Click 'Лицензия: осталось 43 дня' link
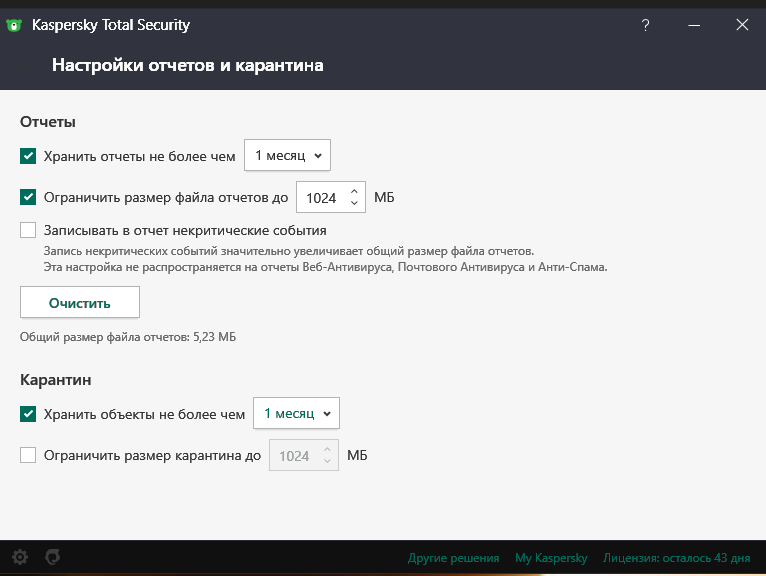This screenshot has height=576, width=766. [x=675, y=558]
